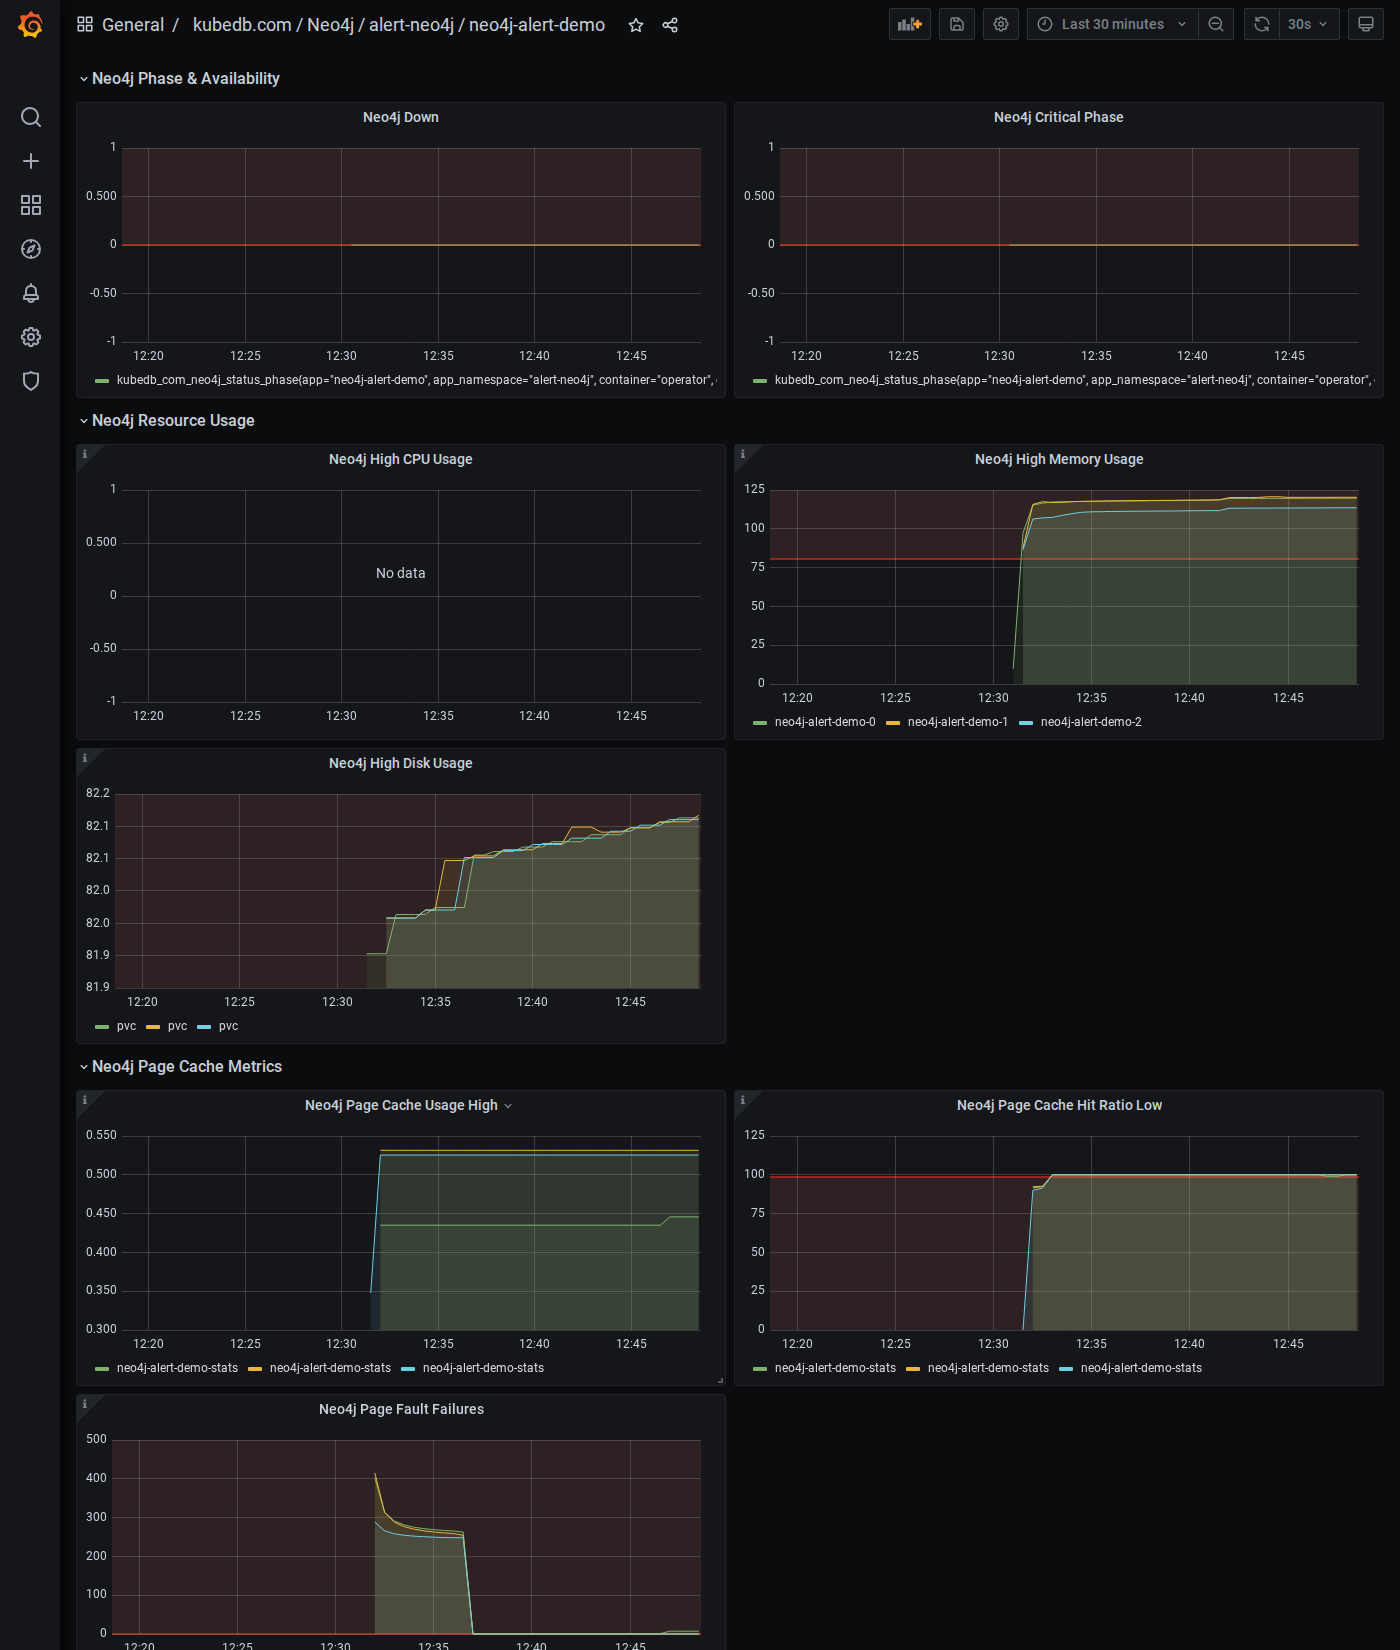Image resolution: width=1400 pixels, height=1650 pixels.
Task: Show info for Neo4j Page Fault Failures panel
Action: click(85, 1404)
